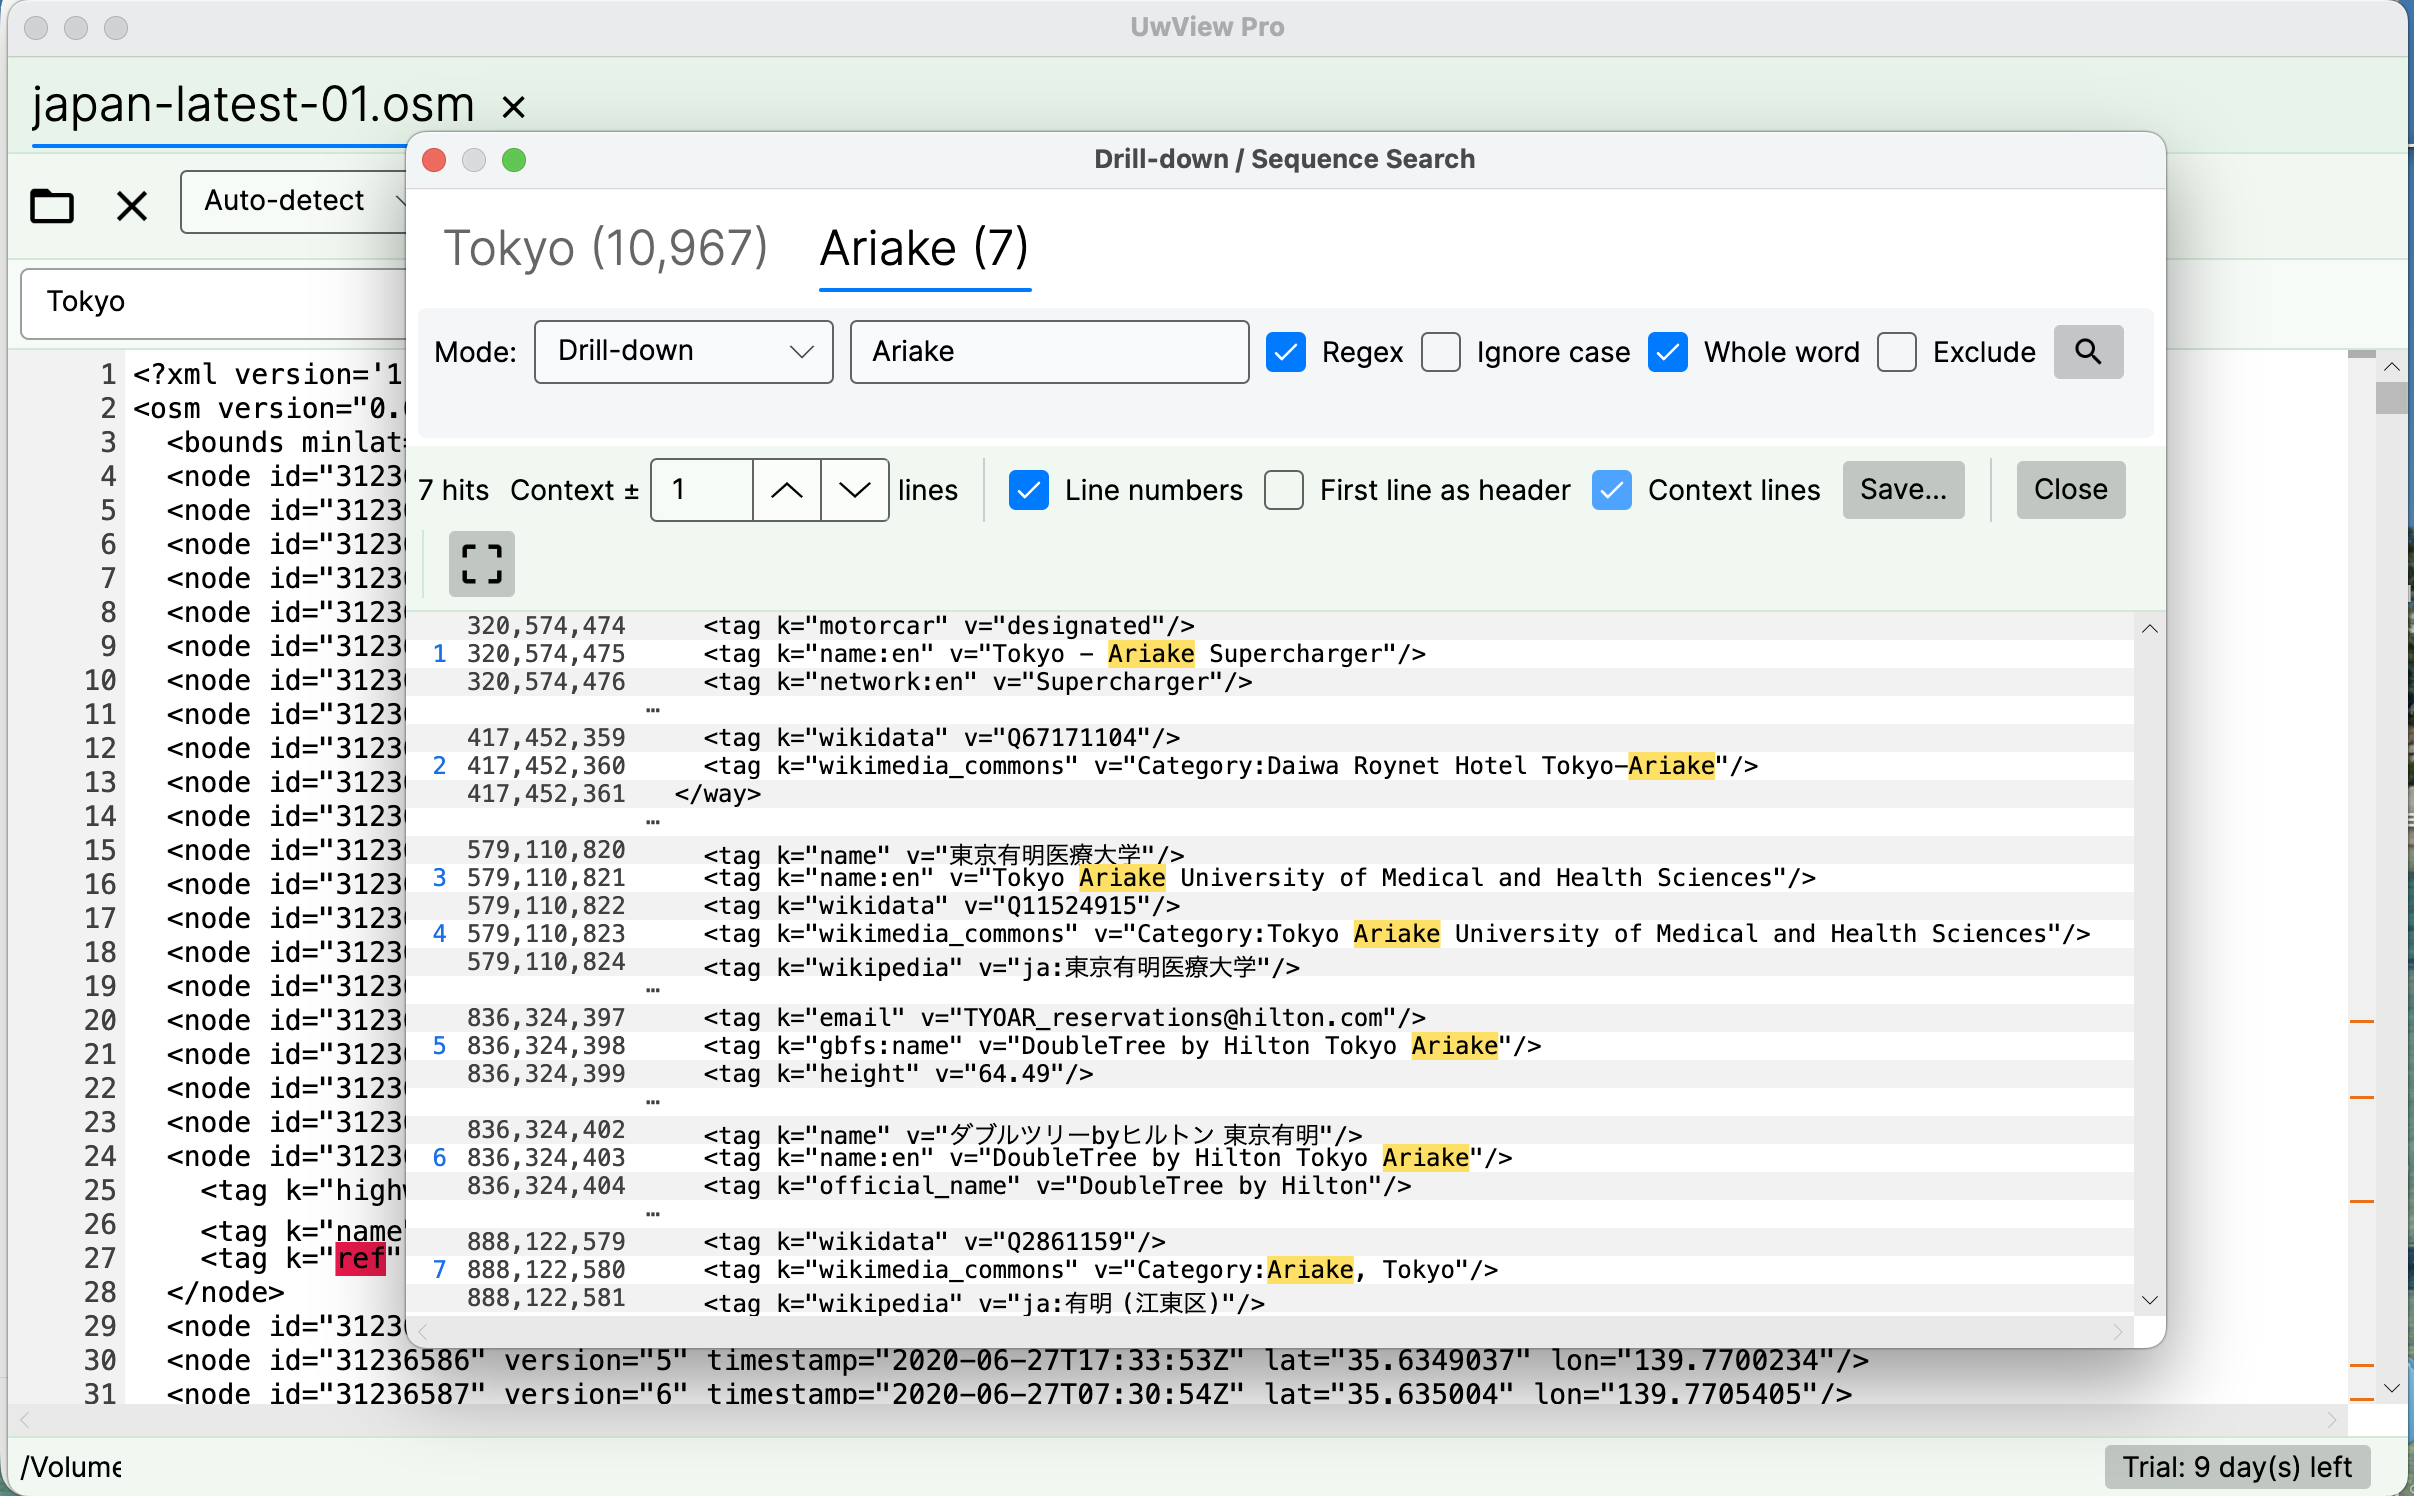The image size is (2414, 1496).
Task: Enable First line as header checkbox
Action: tap(1284, 490)
